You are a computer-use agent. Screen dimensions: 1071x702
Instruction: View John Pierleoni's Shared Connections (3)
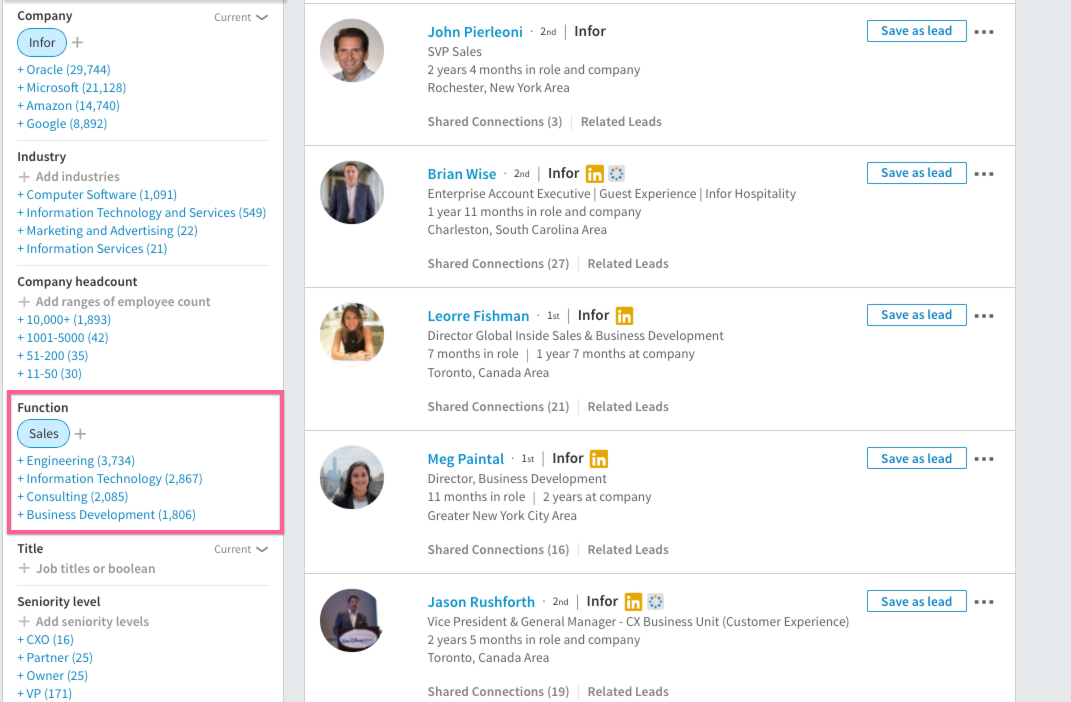point(495,122)
